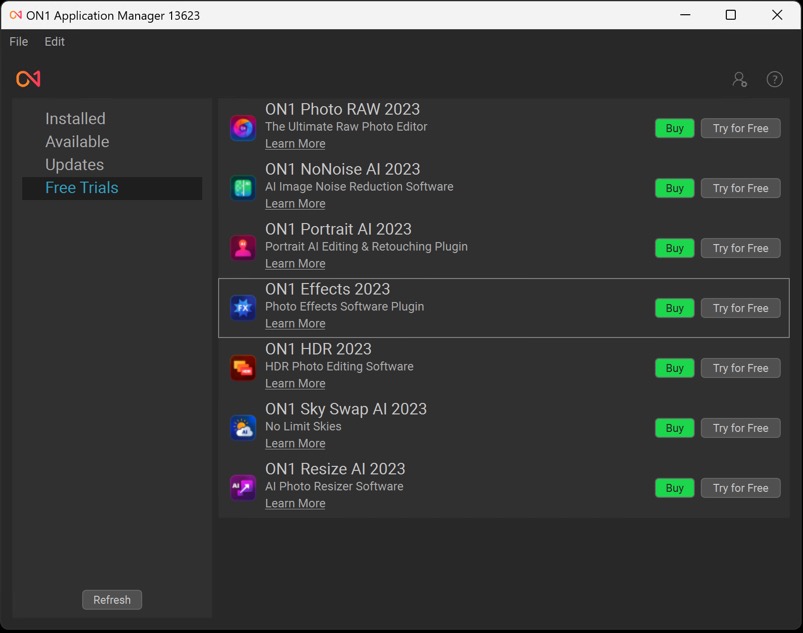Buy ON1 Effects 2023

click(x=674, y=308)
